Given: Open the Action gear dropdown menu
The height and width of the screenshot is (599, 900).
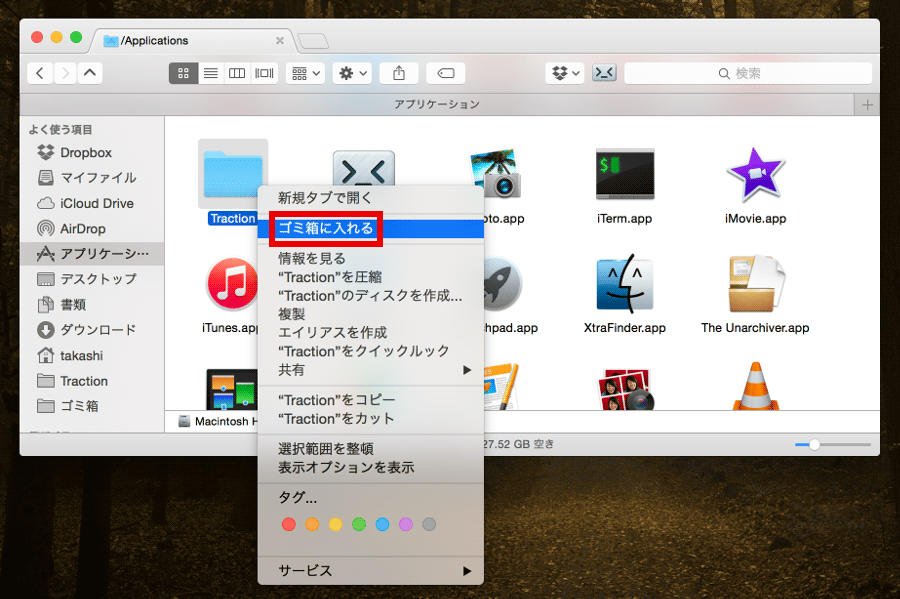Looking at the screenshot, I should point(353,73).
